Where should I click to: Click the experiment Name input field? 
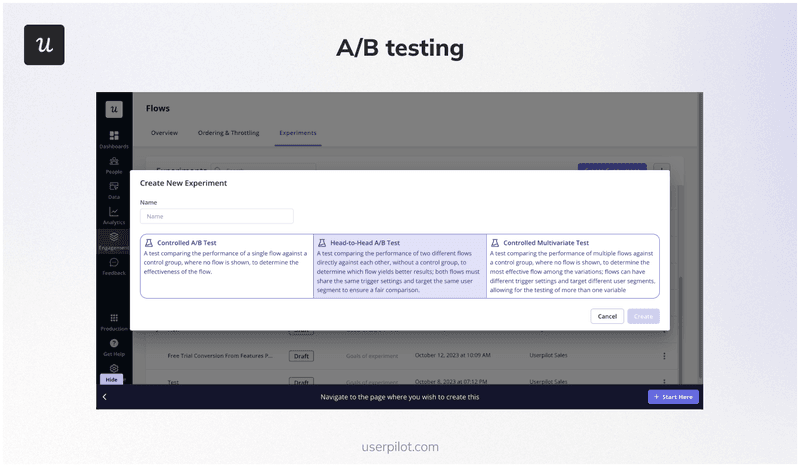216,216
